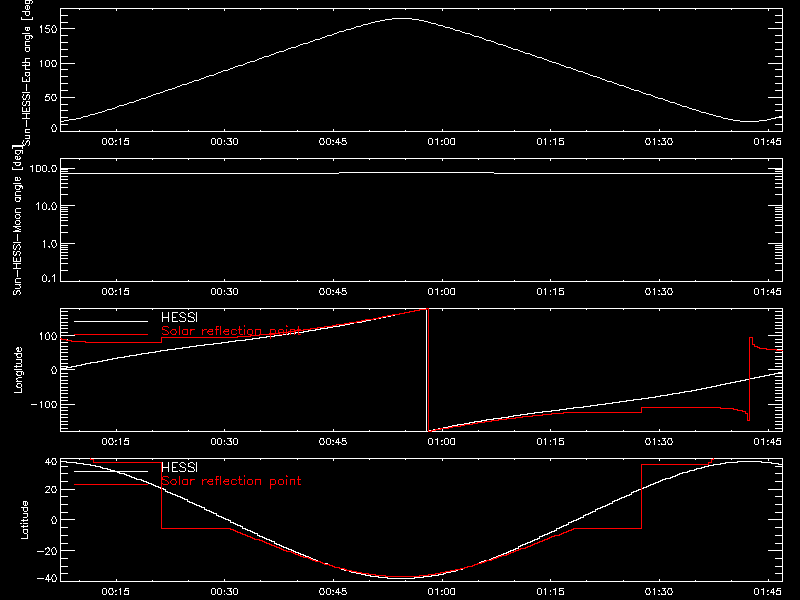Viewport: 800px width, 600px height.
Task: Select the 100.0 tick on Moon angle plot
Action: pos(44,169)
